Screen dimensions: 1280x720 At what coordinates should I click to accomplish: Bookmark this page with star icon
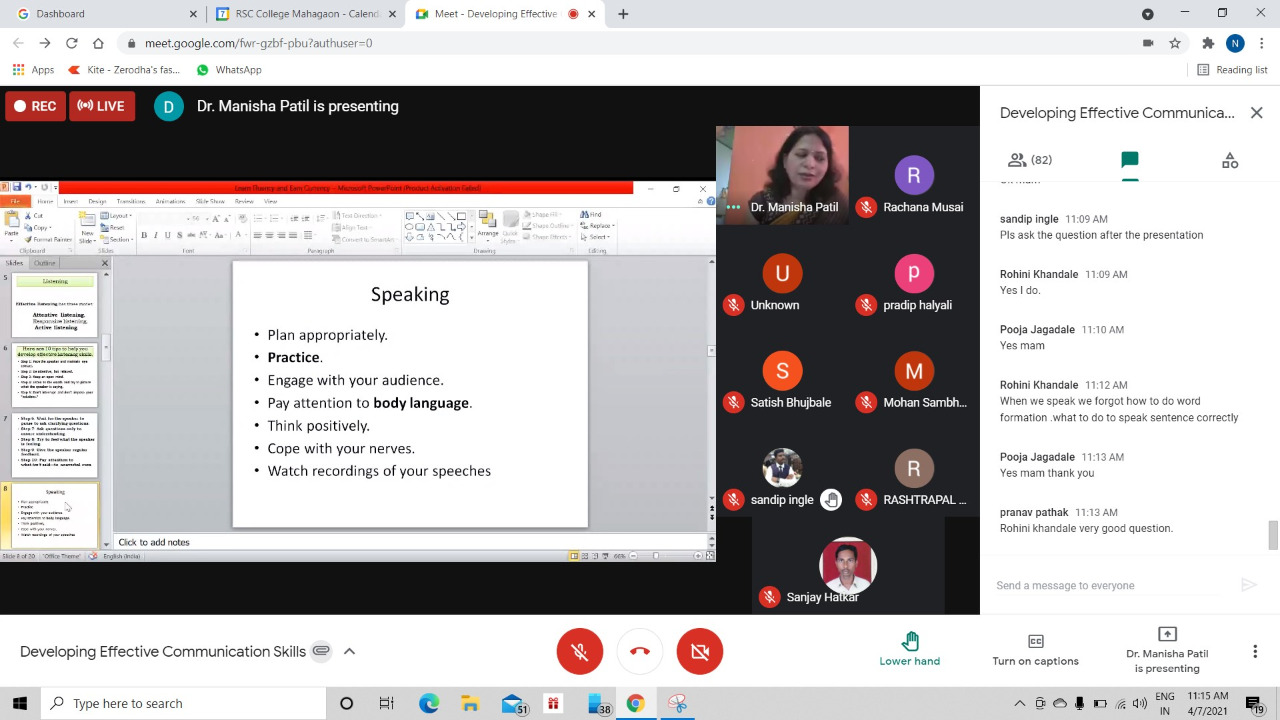[1175, 43]
